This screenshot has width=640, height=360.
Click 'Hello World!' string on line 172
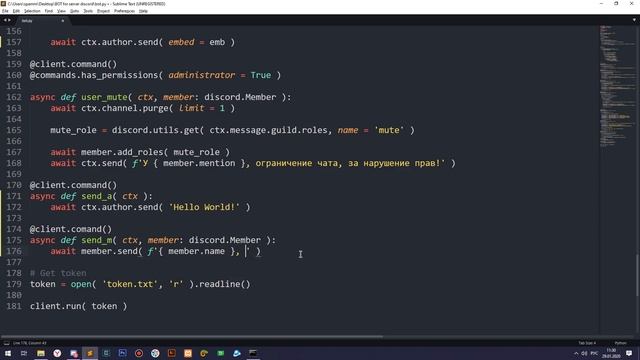pos(204,207)
